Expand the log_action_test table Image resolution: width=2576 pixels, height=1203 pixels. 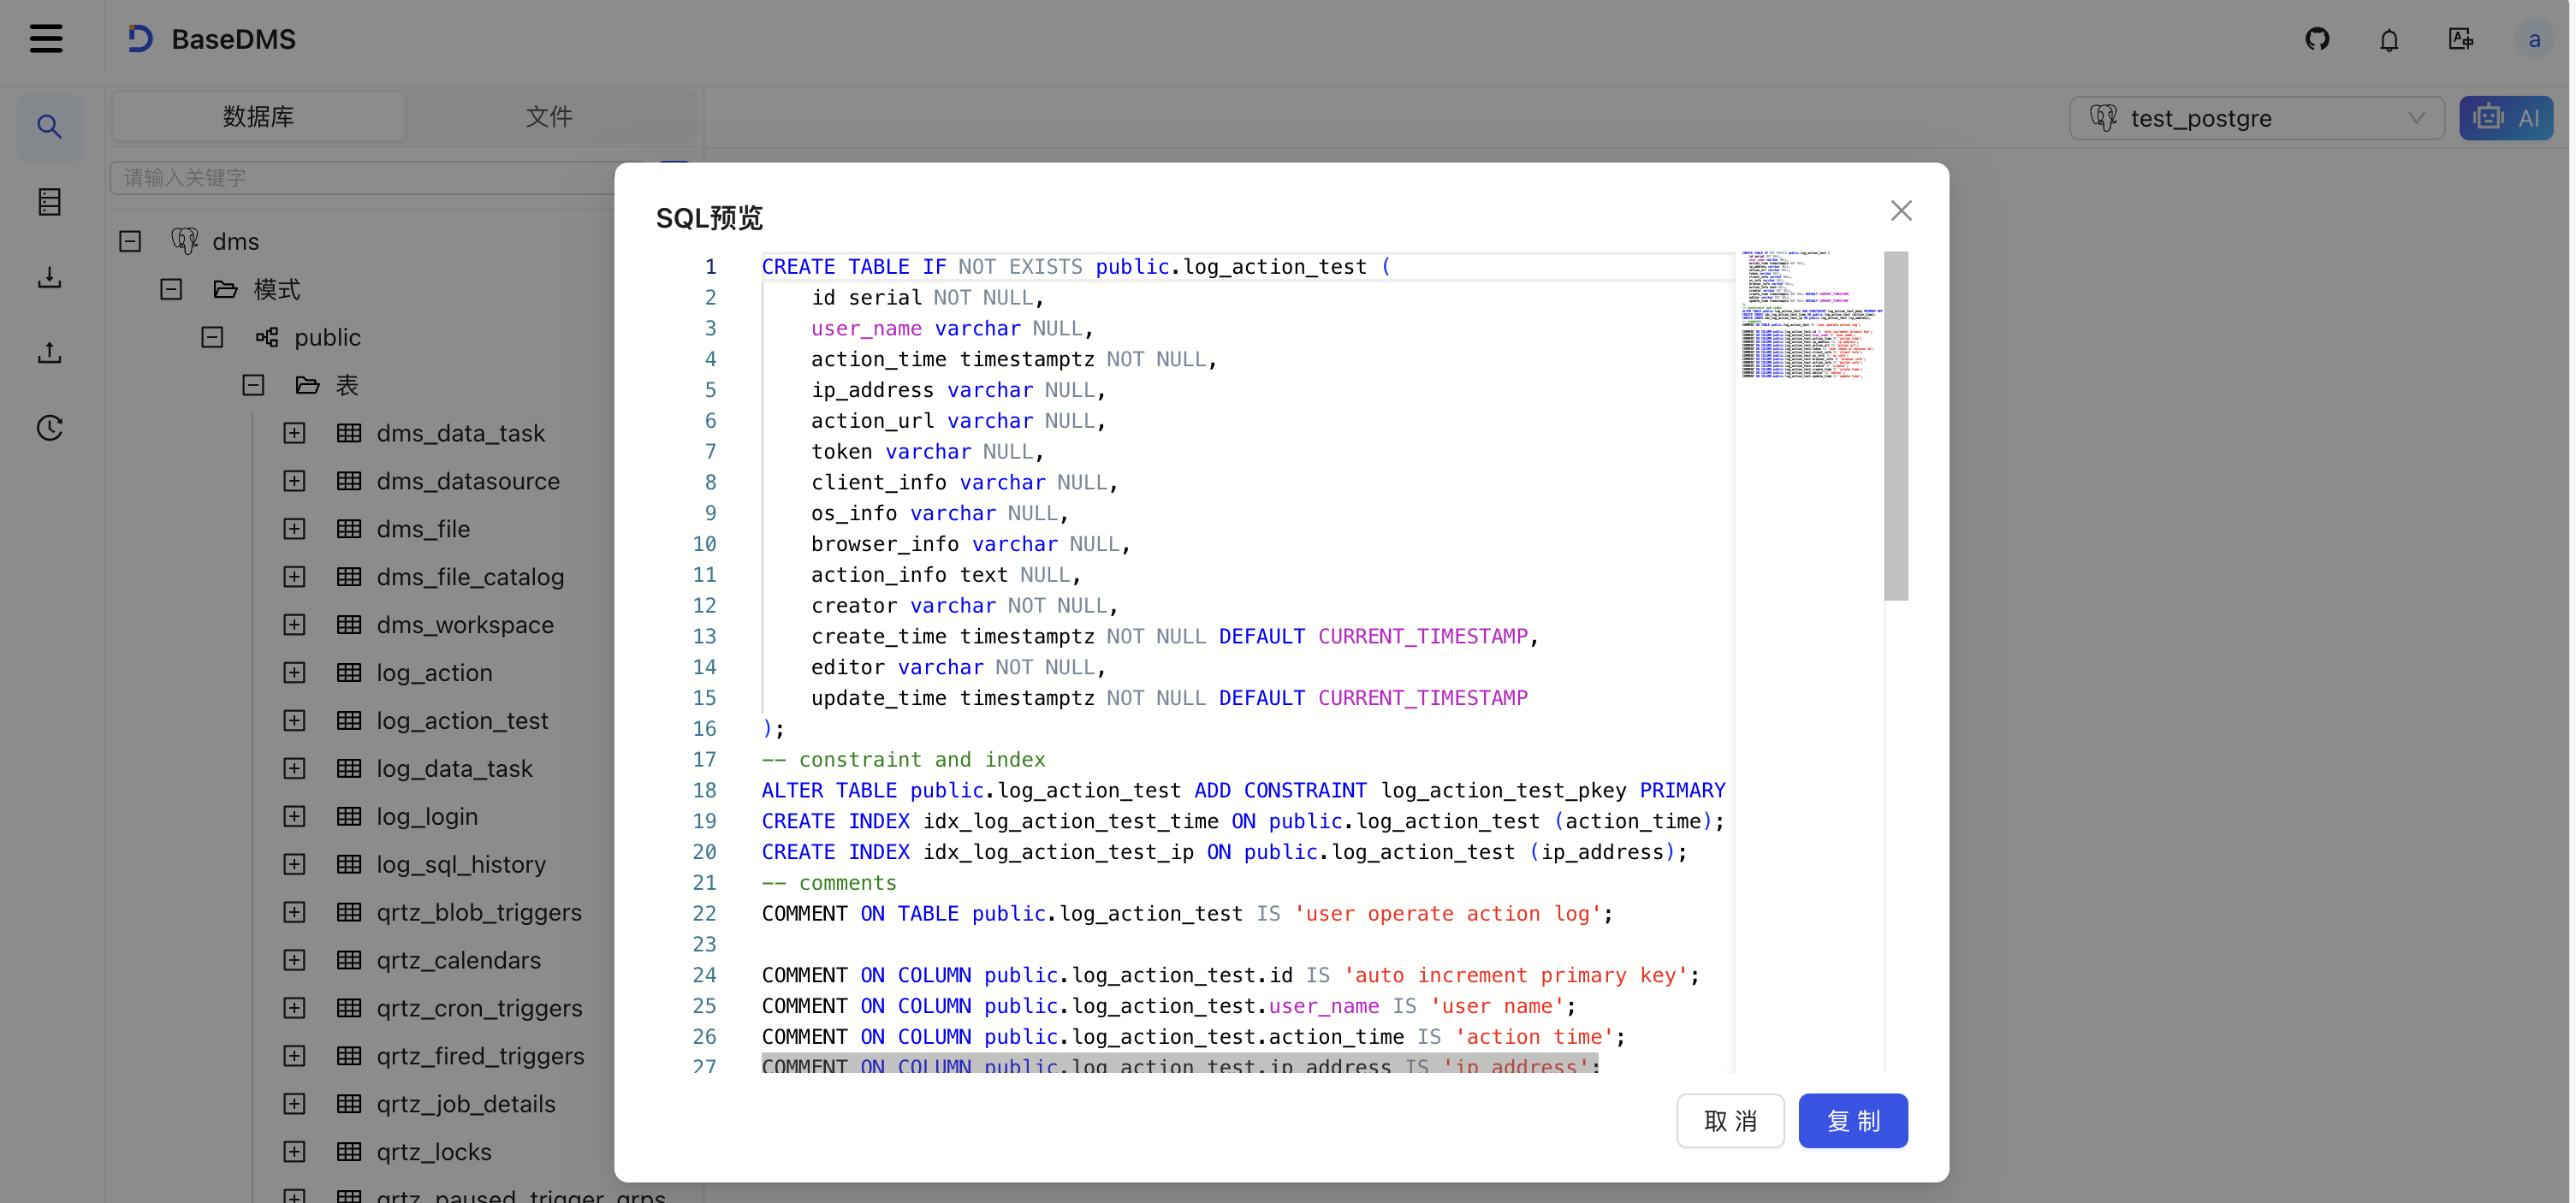pos(294,721)
